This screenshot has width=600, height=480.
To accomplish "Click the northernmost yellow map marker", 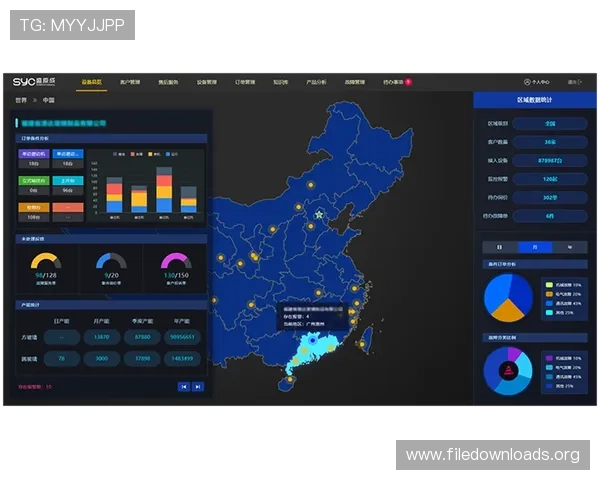I will pyautogui.click(x=311, y=185).
